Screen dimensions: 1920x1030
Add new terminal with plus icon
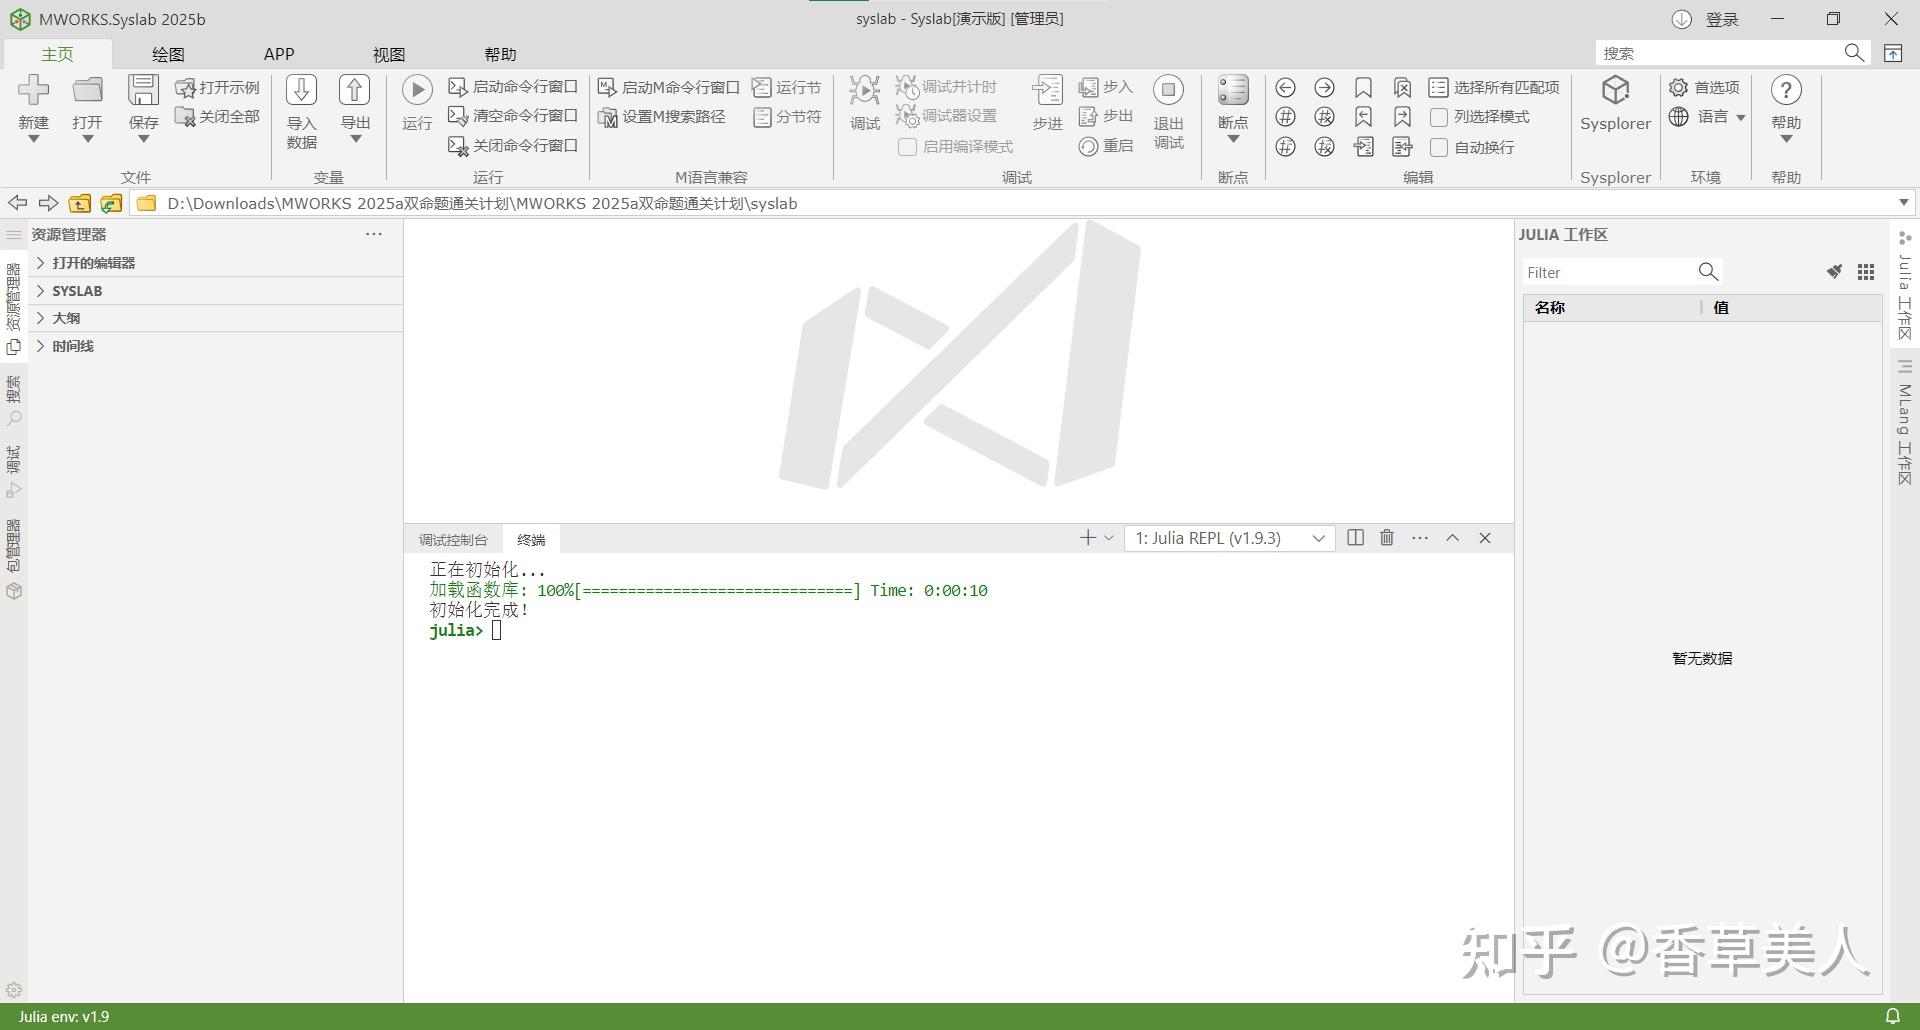tap(1088, 538)
